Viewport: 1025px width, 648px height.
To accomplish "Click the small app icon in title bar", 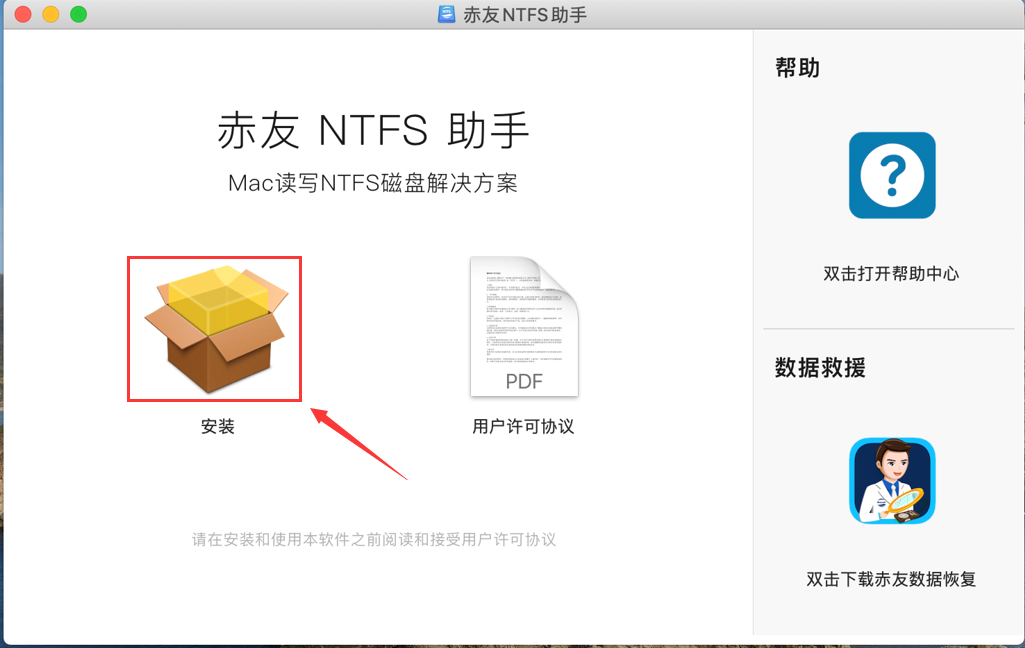I will coord(447,14).
